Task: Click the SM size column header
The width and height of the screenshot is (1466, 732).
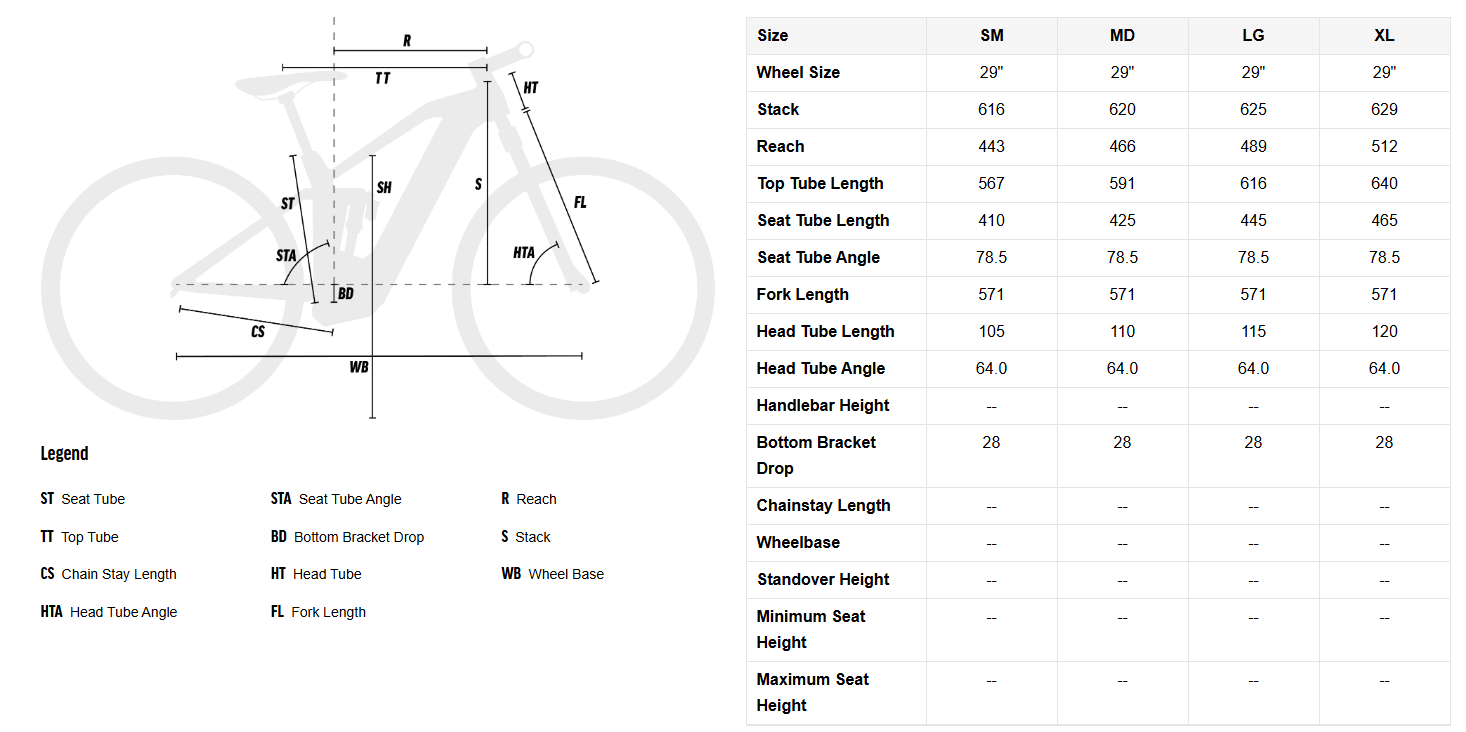Action: [x=991, y=36]
